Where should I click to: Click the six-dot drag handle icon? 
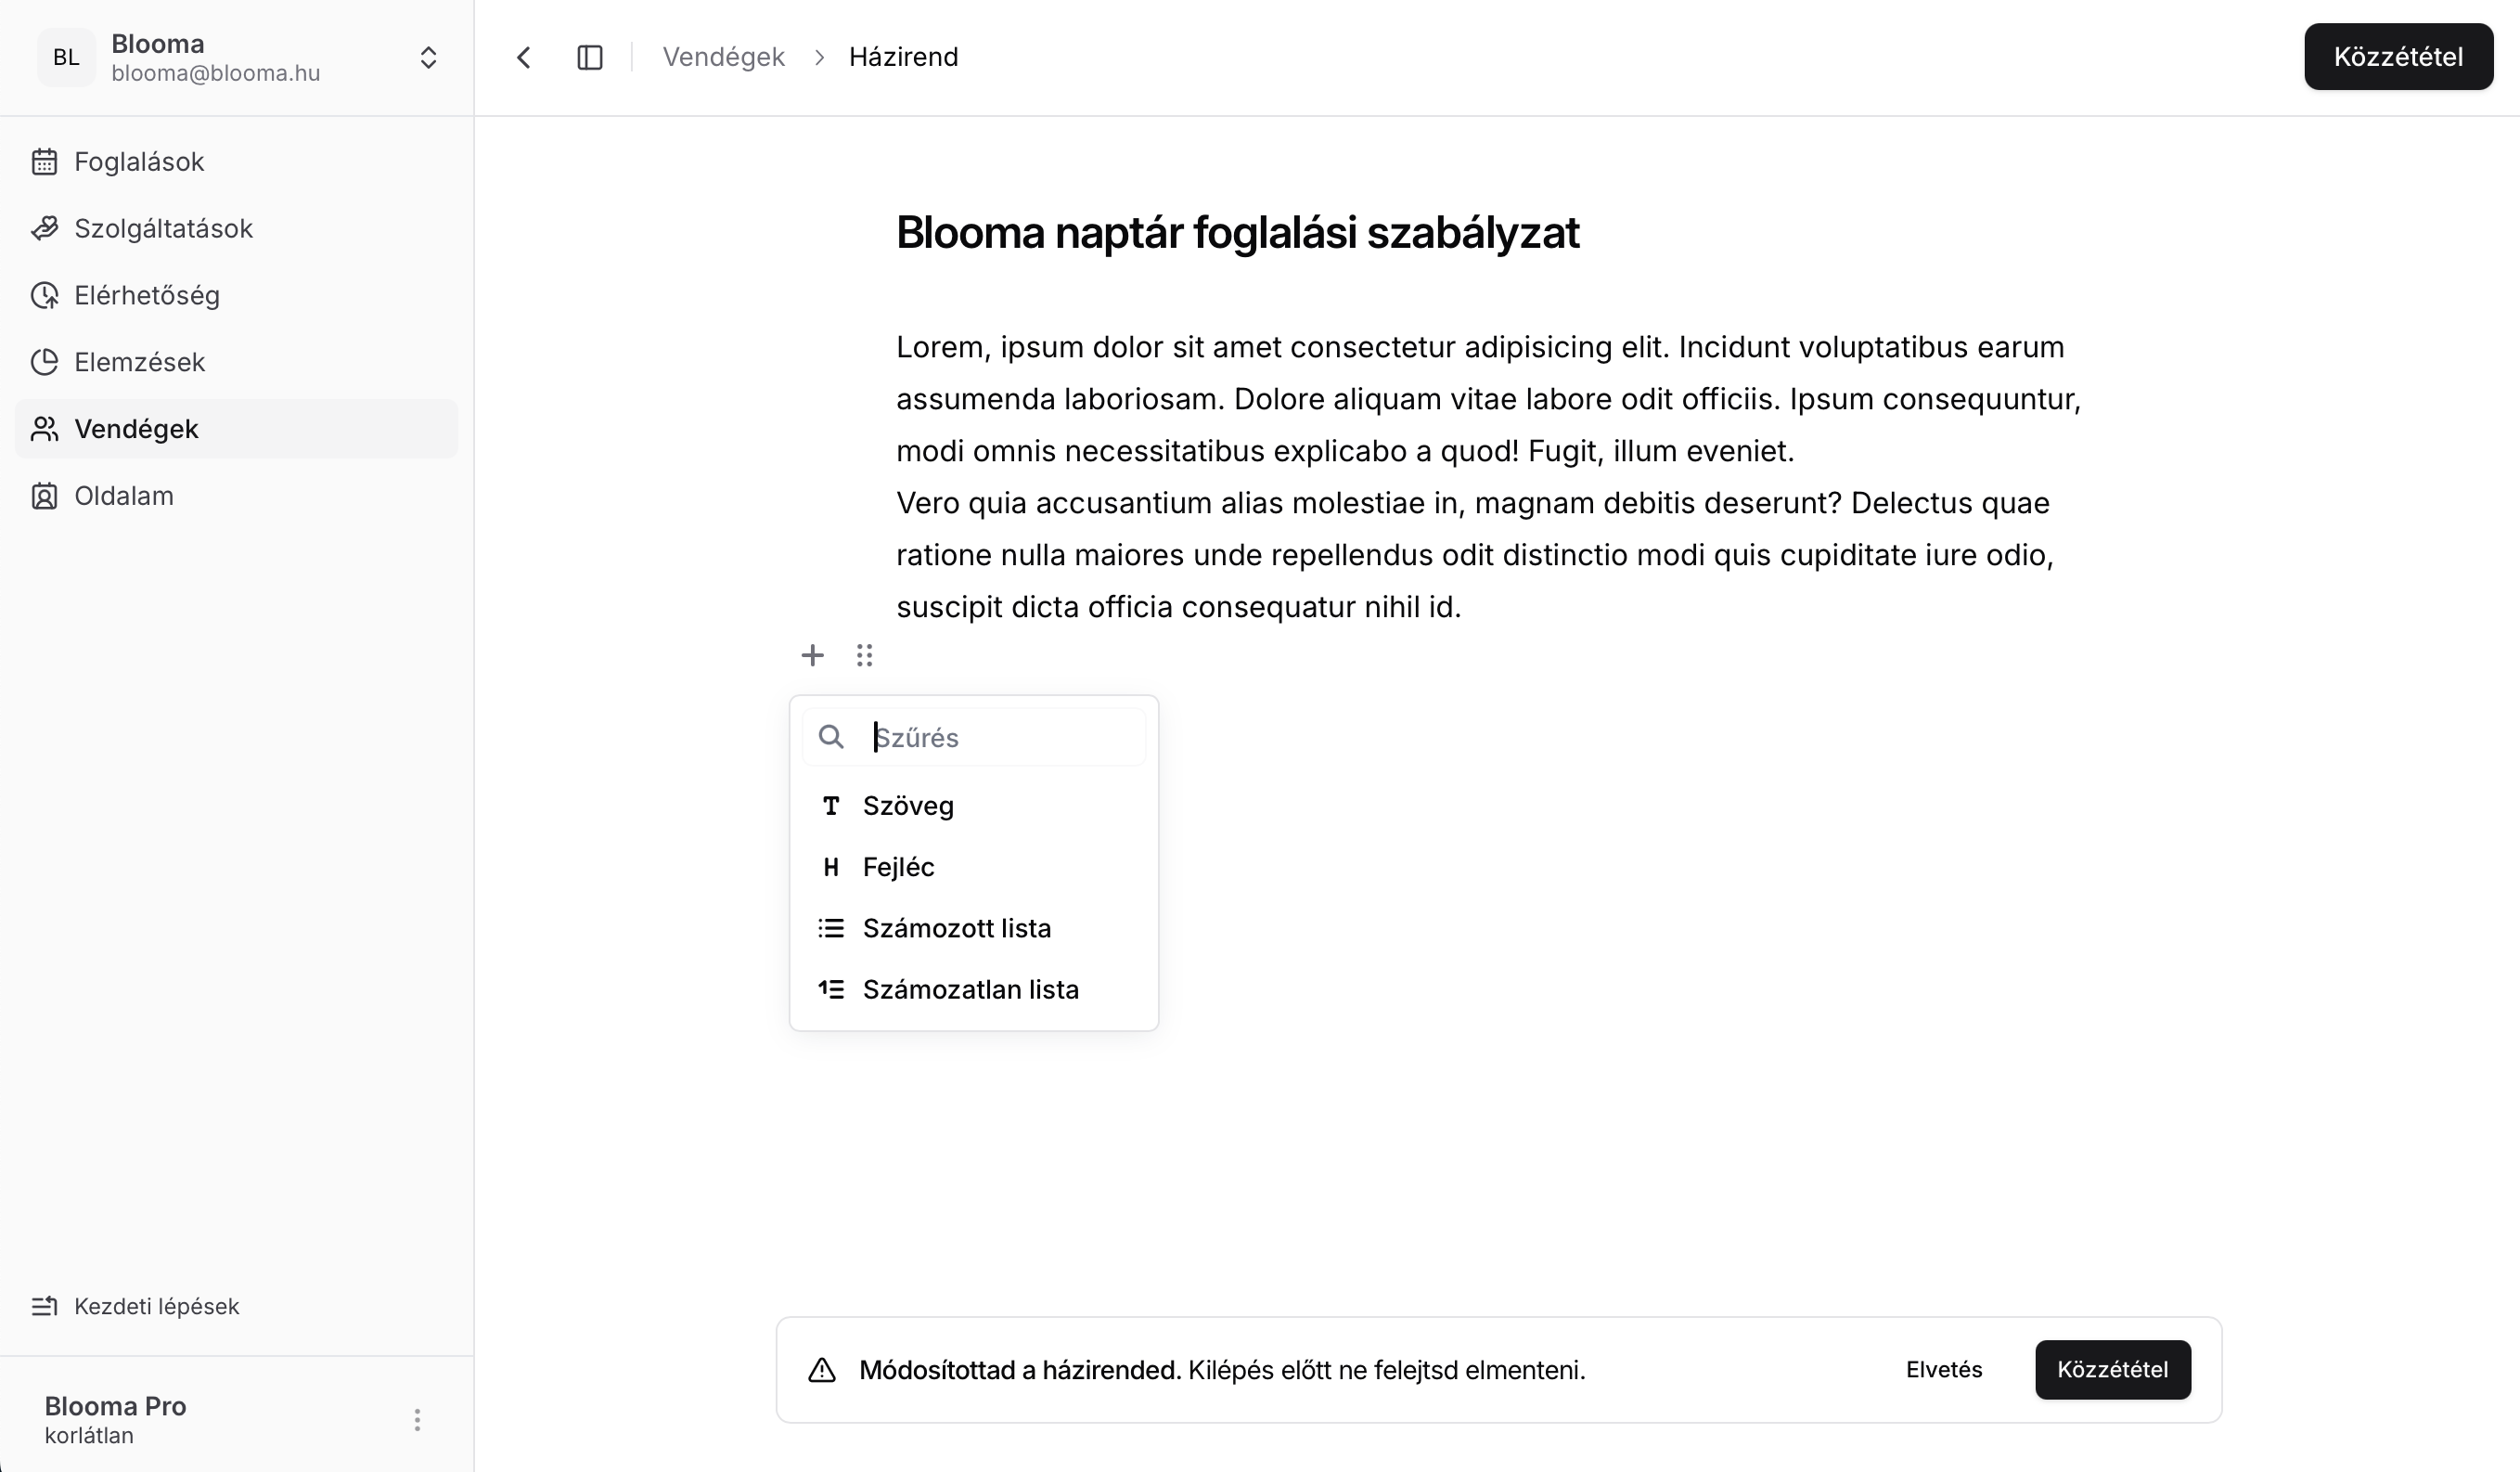[x=865, y=655]
